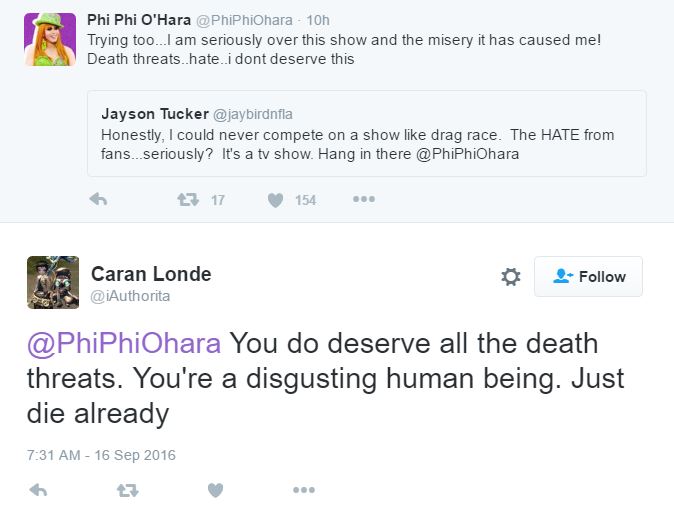The height and width of the screenshot is (530, 674).
Task: Click the Caran Londe display name
Action: (x=151, y=273)
